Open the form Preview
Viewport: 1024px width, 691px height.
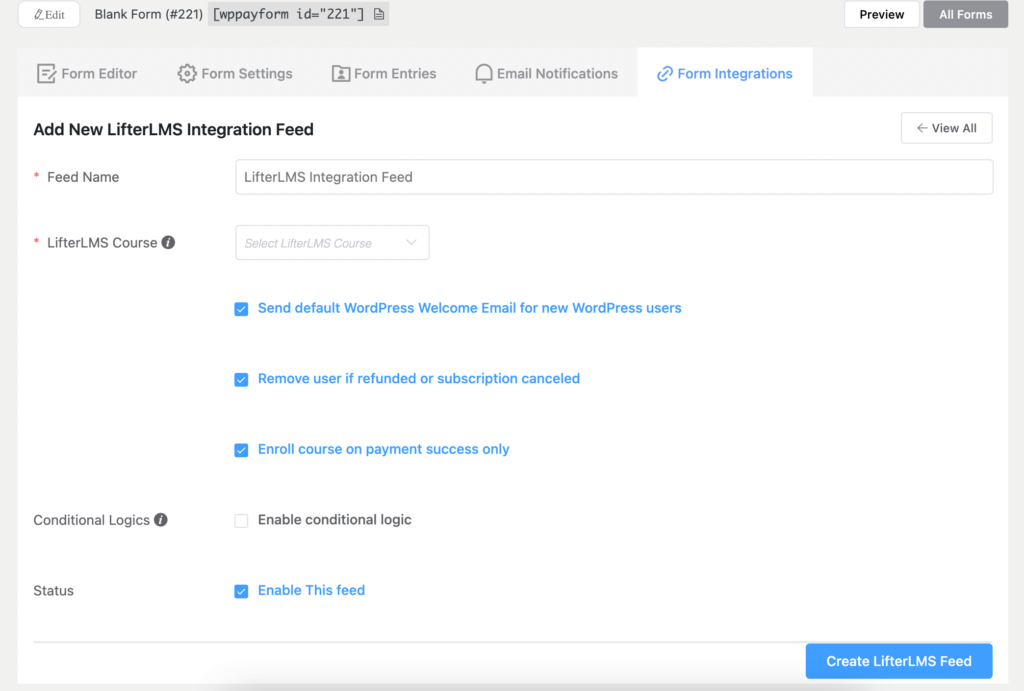click(881, 14)
